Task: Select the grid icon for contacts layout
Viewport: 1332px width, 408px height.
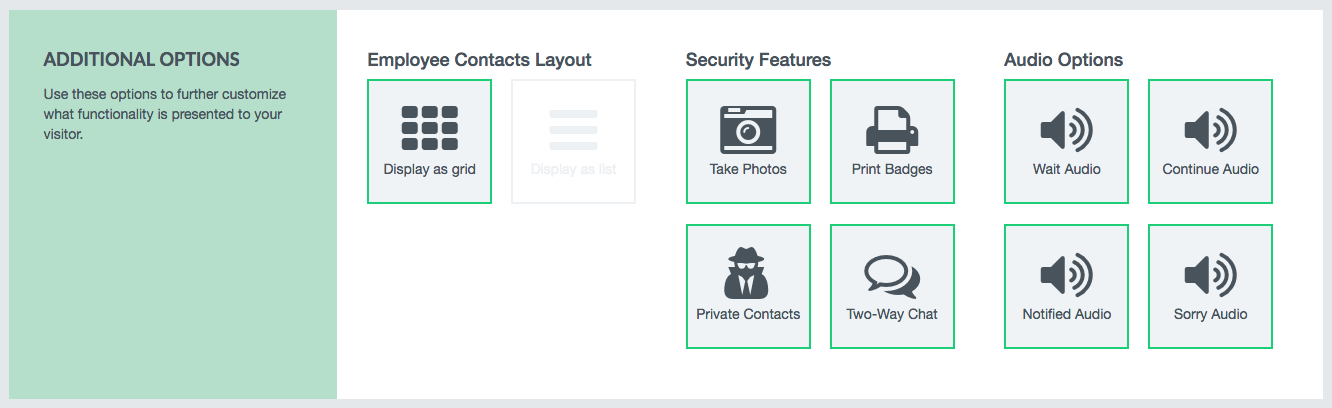Action: 430,129
